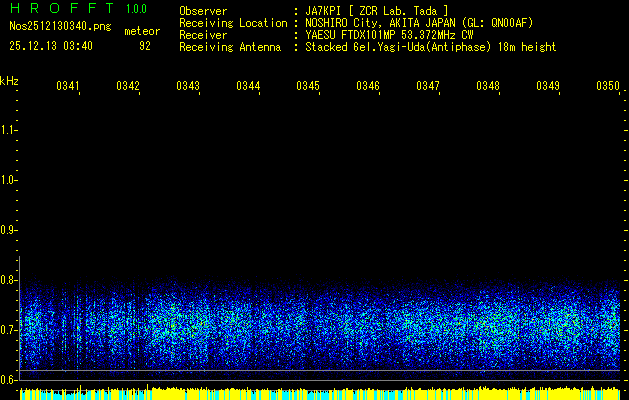Click the 0341 time marker

68,87
